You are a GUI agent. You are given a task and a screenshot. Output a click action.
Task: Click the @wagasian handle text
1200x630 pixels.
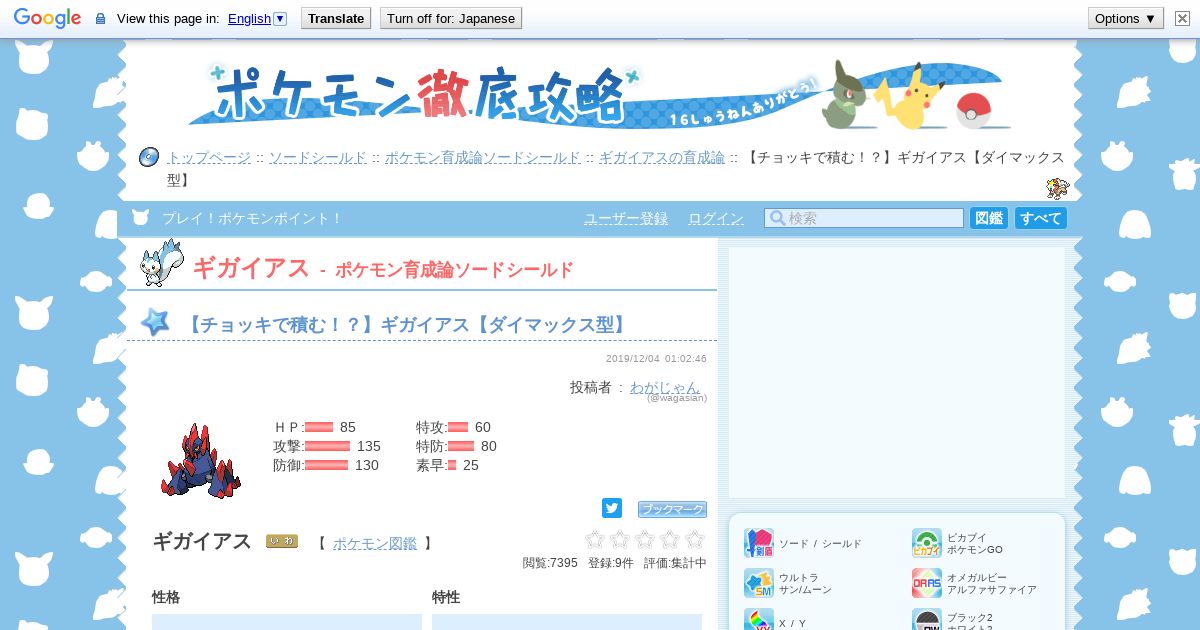[677, 398]
